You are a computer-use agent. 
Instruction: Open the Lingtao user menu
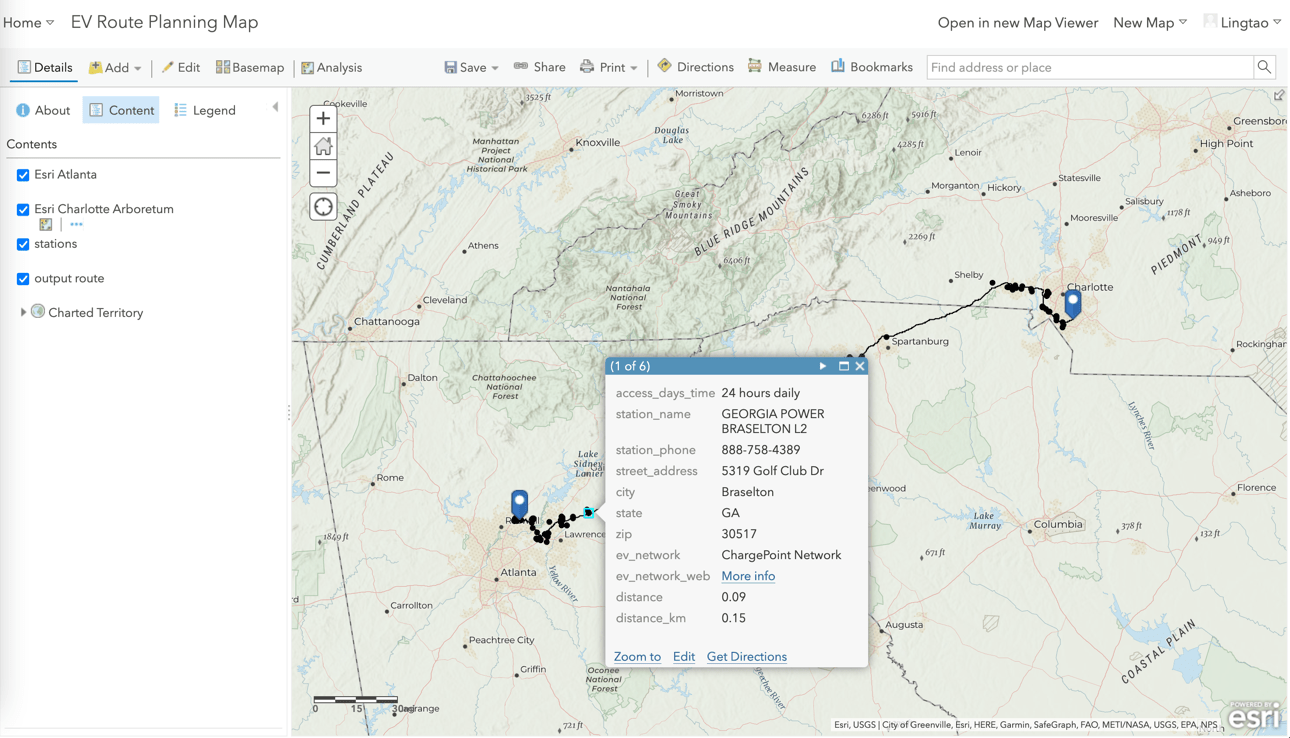[1242, 22]
